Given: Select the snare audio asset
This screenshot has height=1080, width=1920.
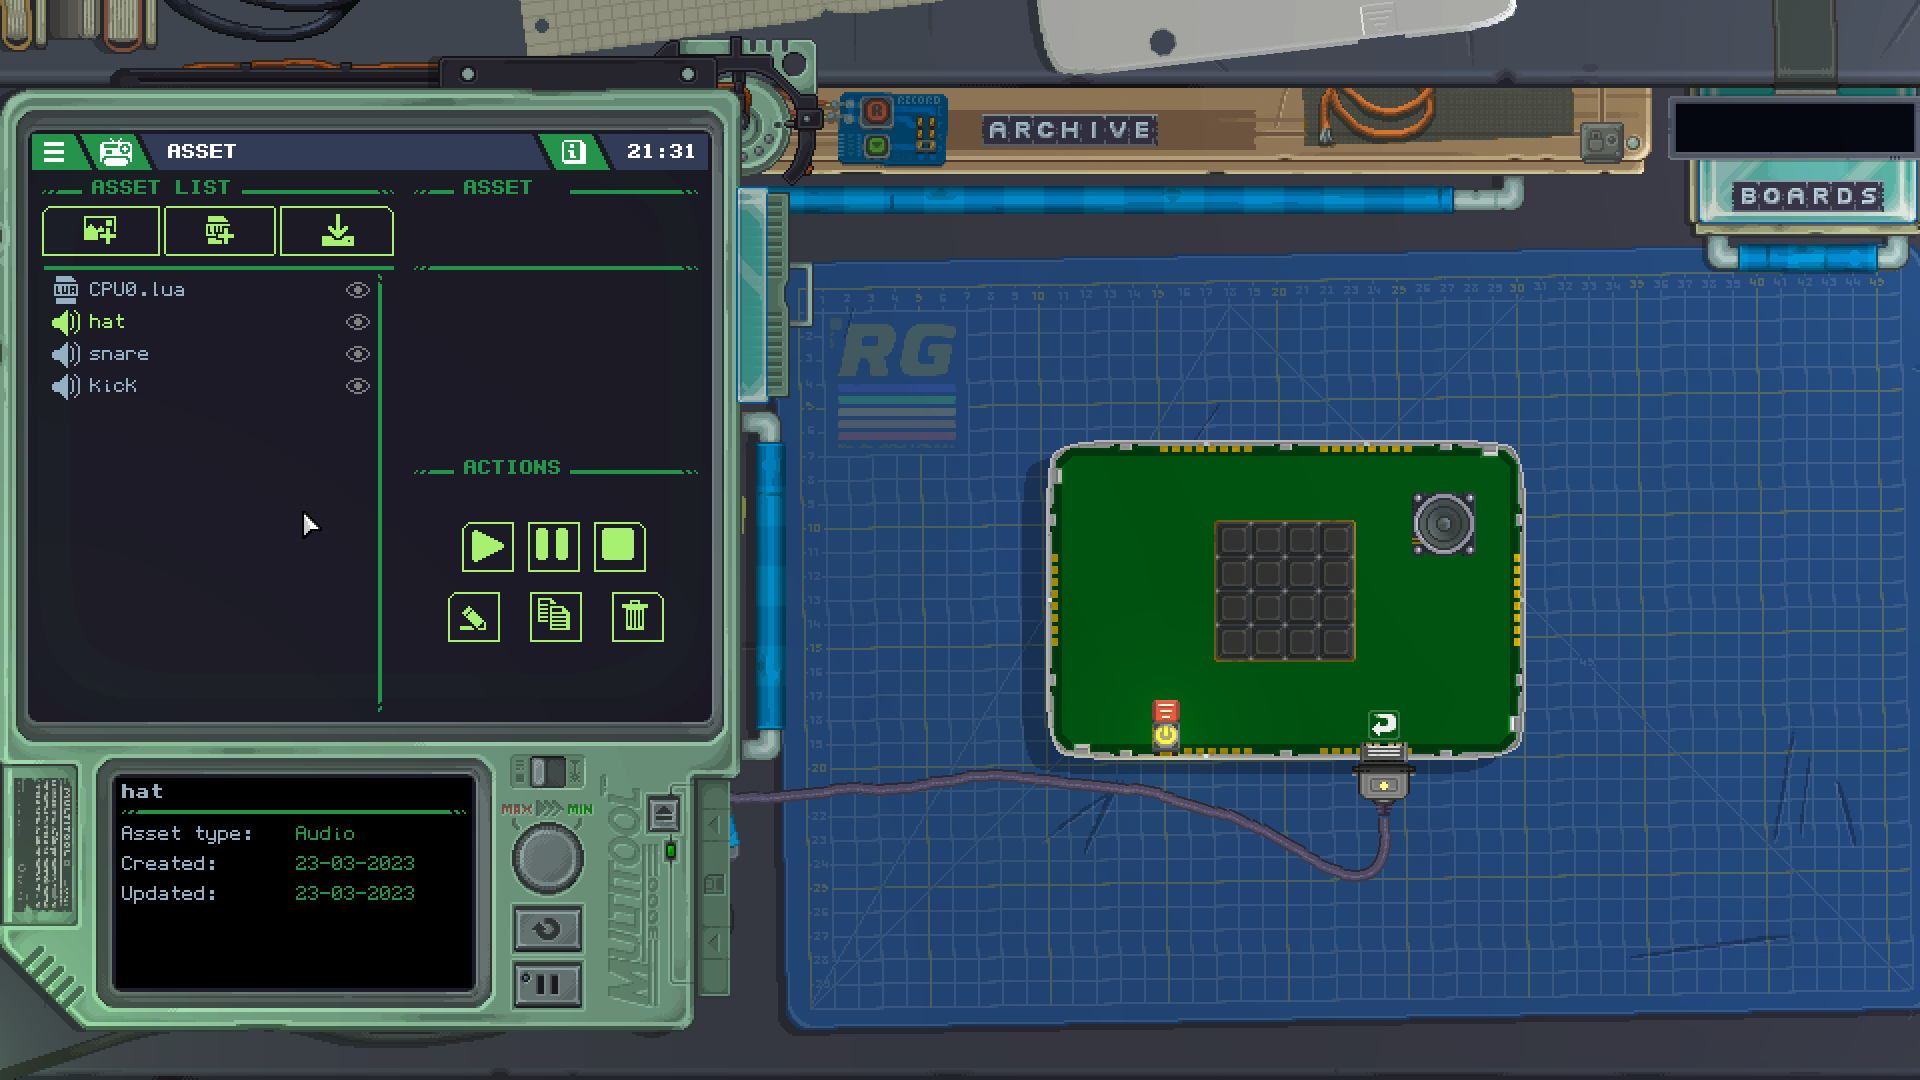Looking at the screenshot, I should click(x=118, y=354).
